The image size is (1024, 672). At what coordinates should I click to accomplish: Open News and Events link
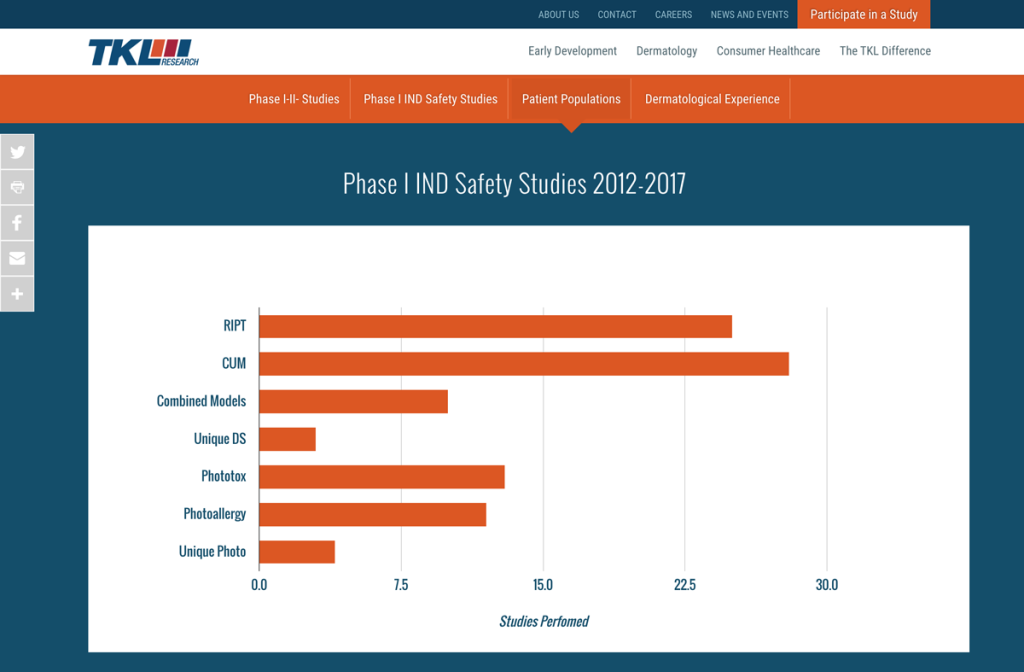click(749, 14)
